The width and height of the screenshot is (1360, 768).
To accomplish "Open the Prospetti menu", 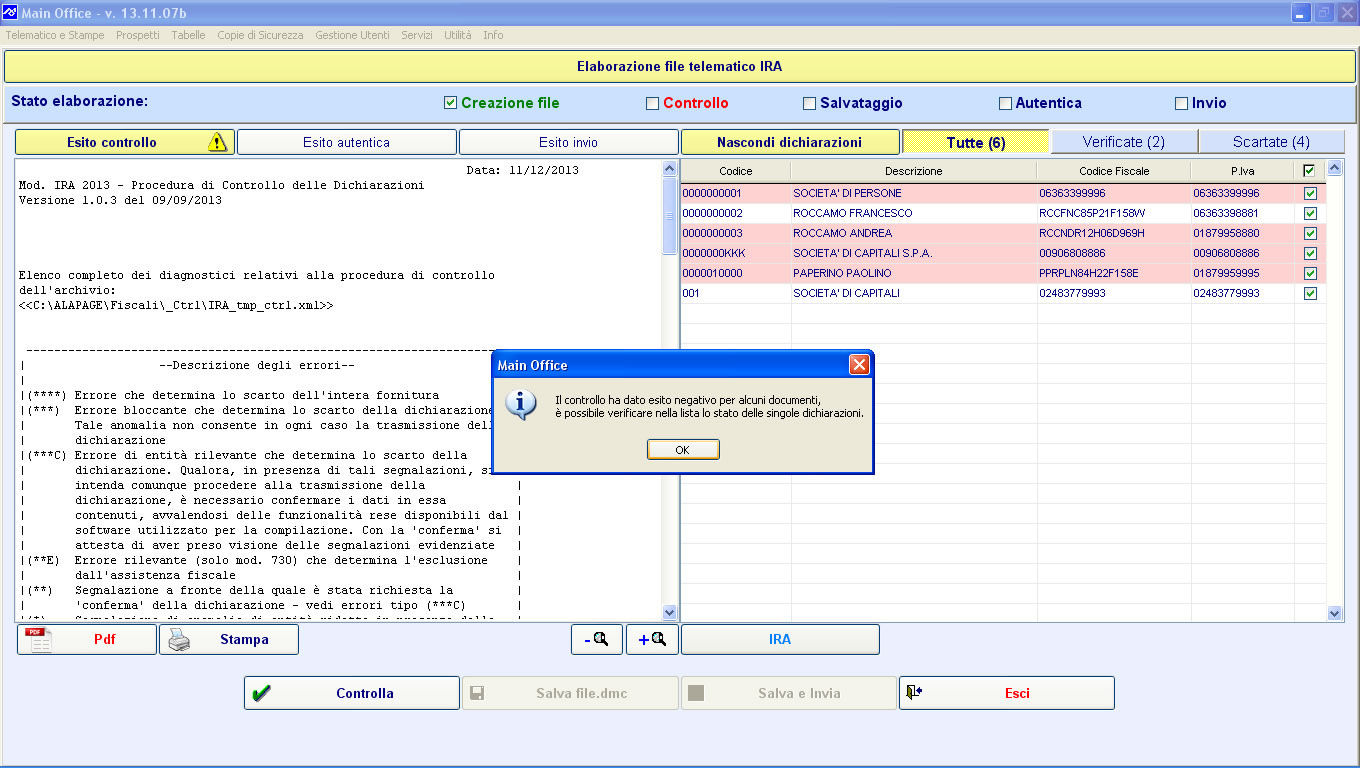I will [x=138, y=35].
